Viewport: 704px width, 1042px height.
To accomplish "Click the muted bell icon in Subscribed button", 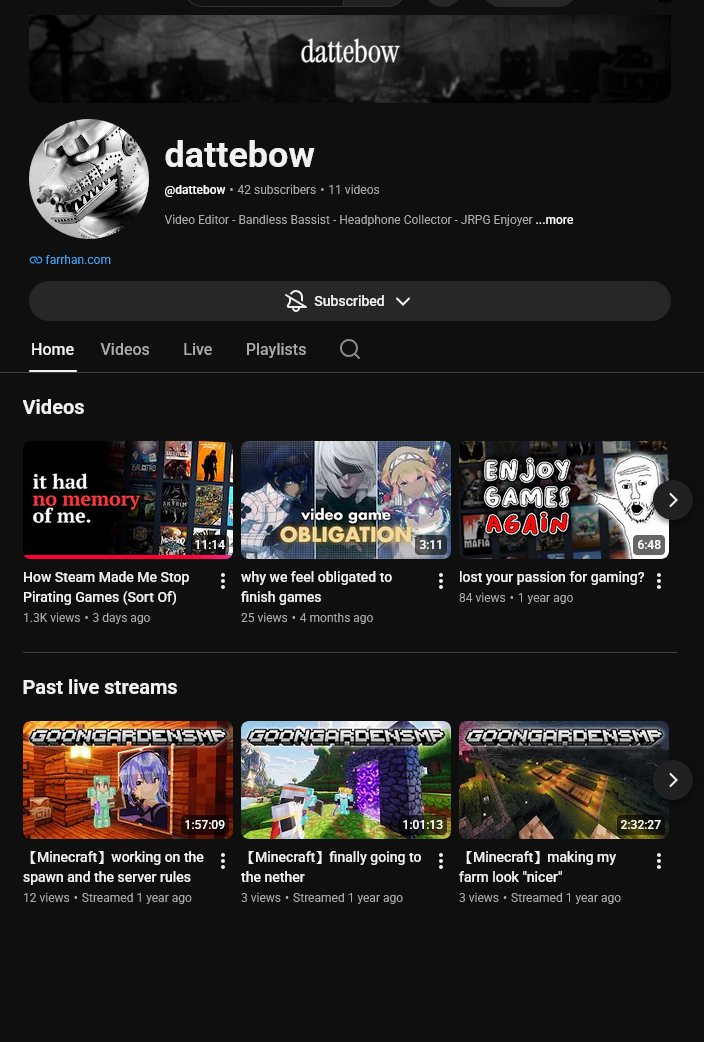I will tap(296, 301).
